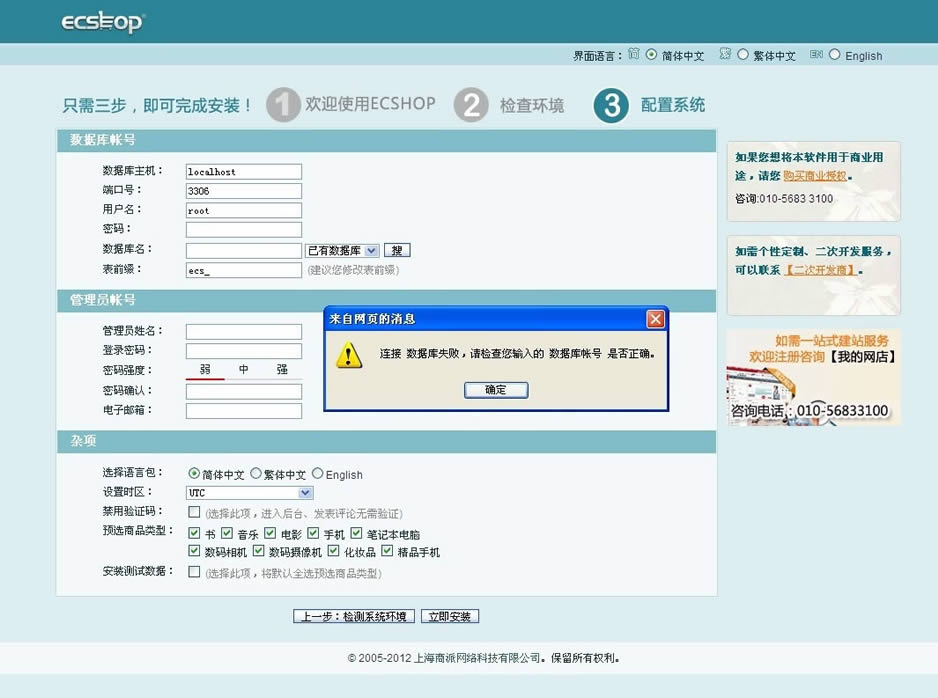This screenshot has height=698, width=938.
Task: Choose English in the 选择语言包 row
Action: pos(318,474)
